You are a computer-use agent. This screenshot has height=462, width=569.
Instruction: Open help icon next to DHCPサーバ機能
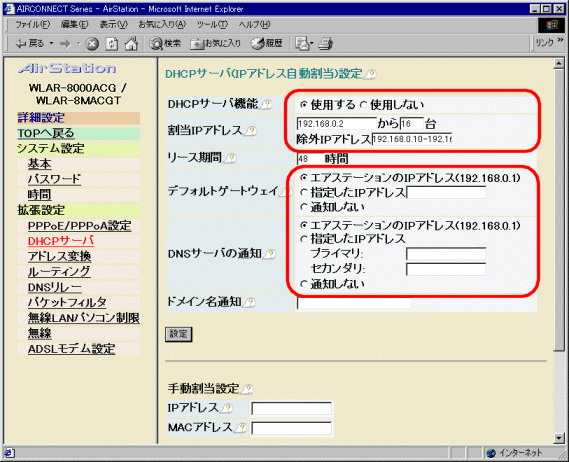point(267,105)
